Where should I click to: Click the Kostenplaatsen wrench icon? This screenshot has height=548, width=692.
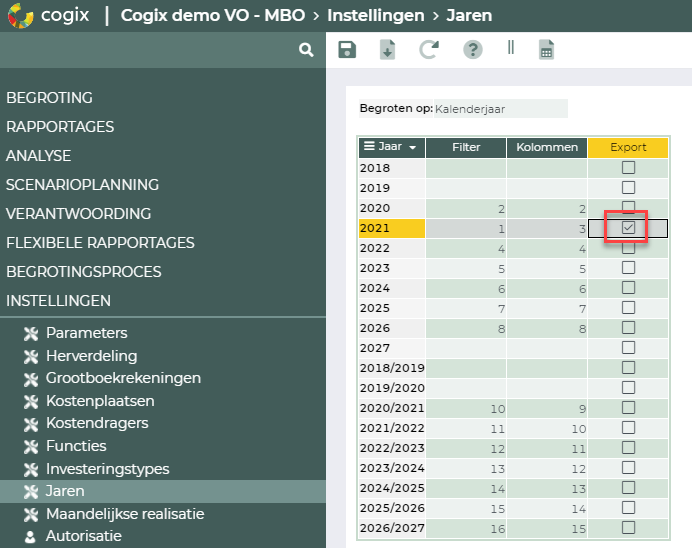(x=31, y=402)
